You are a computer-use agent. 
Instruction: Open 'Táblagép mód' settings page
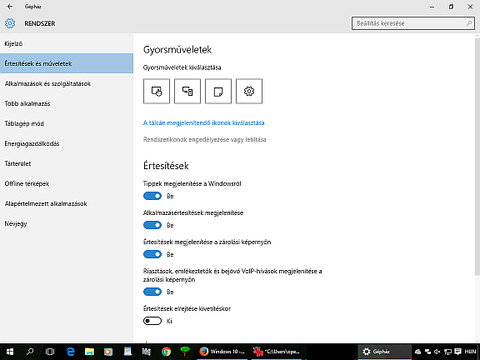[x=67, y=124]
